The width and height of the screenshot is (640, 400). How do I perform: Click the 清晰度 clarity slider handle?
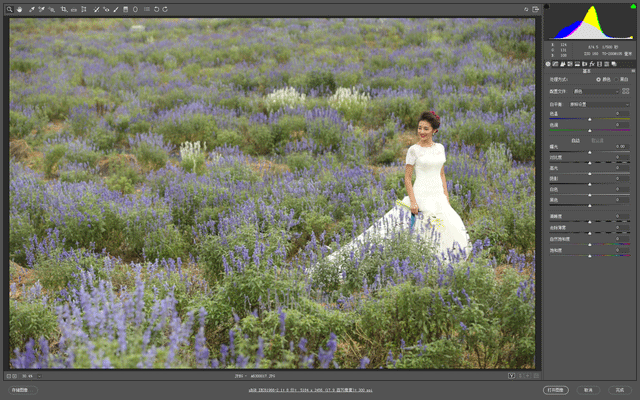pos(589,222)
